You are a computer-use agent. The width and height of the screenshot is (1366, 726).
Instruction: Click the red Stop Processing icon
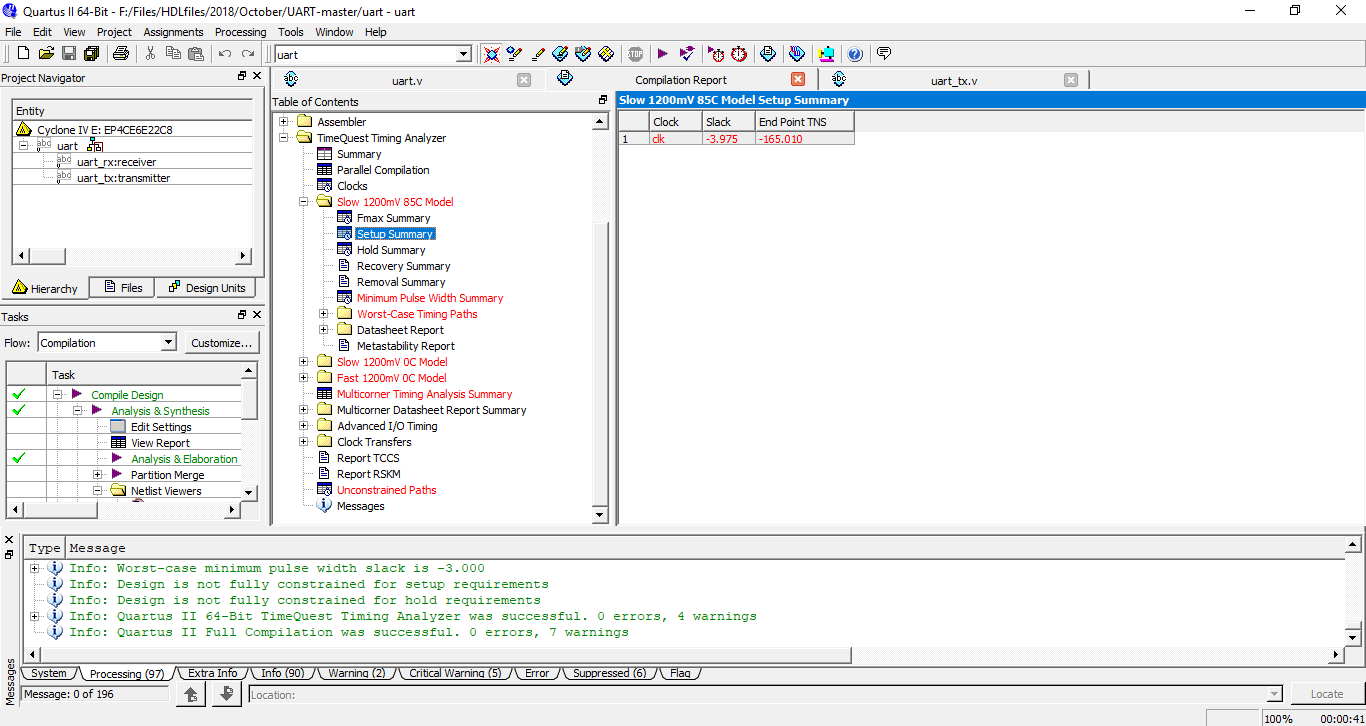pos(636,54)
